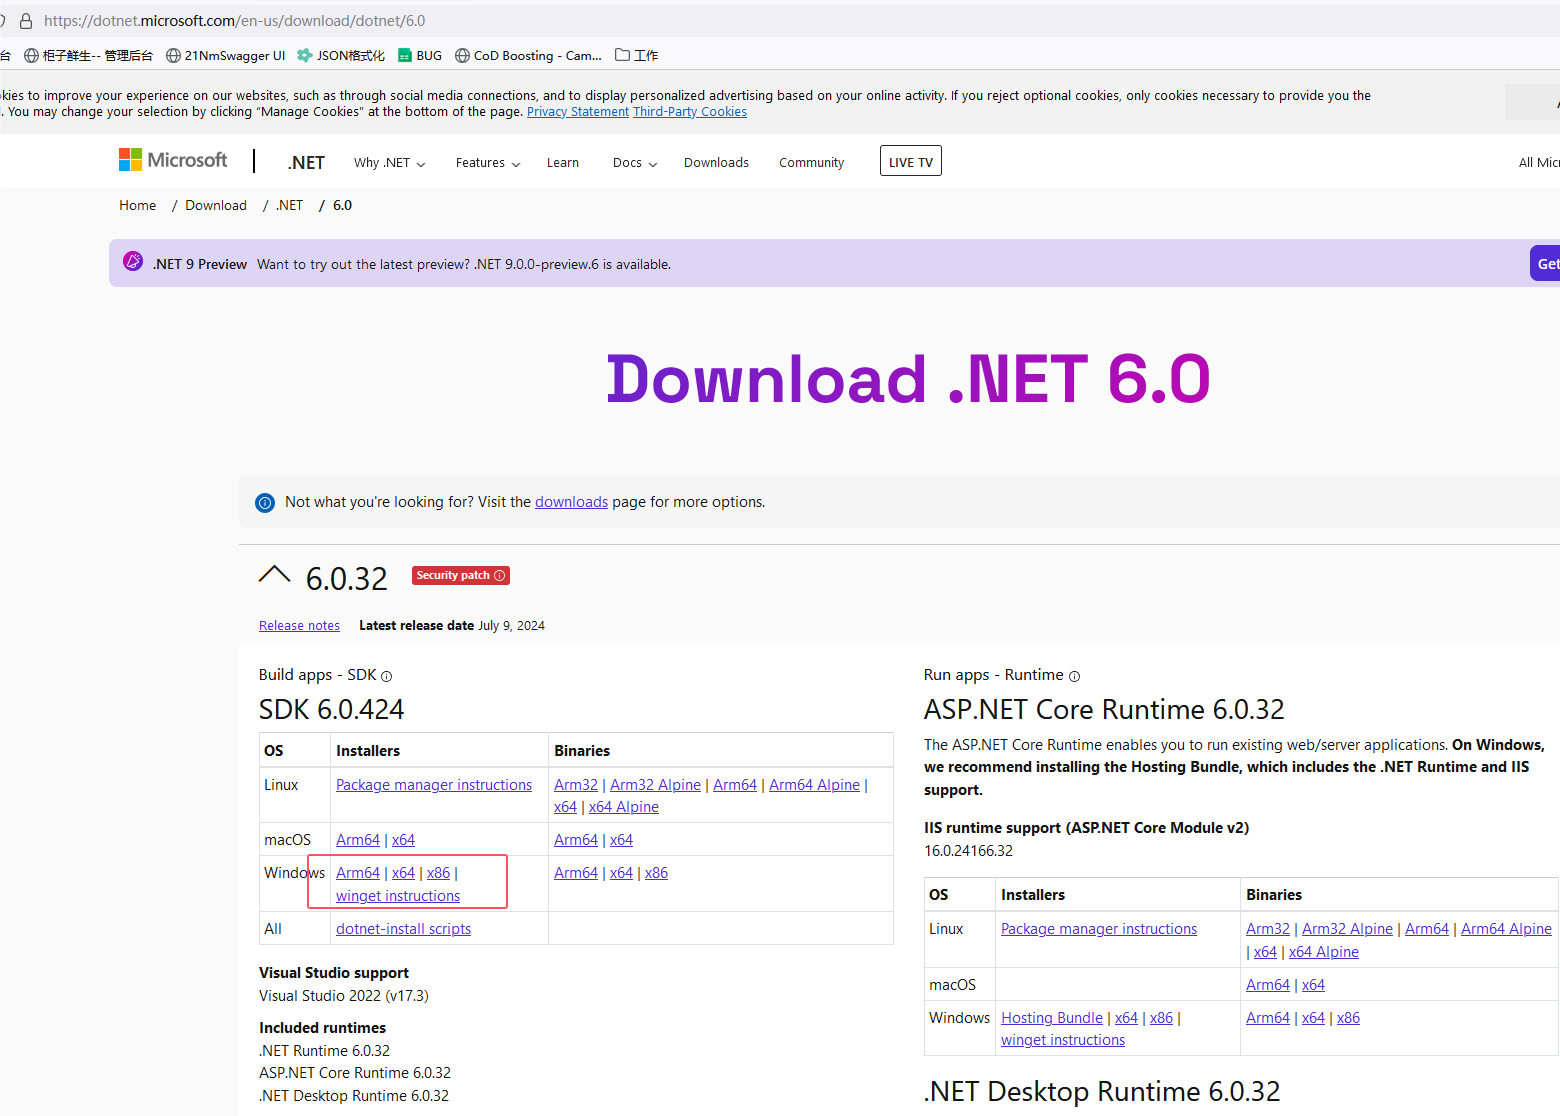
Task: Collapse the 6.0.32 release section
Action: (x=274, y=574)
